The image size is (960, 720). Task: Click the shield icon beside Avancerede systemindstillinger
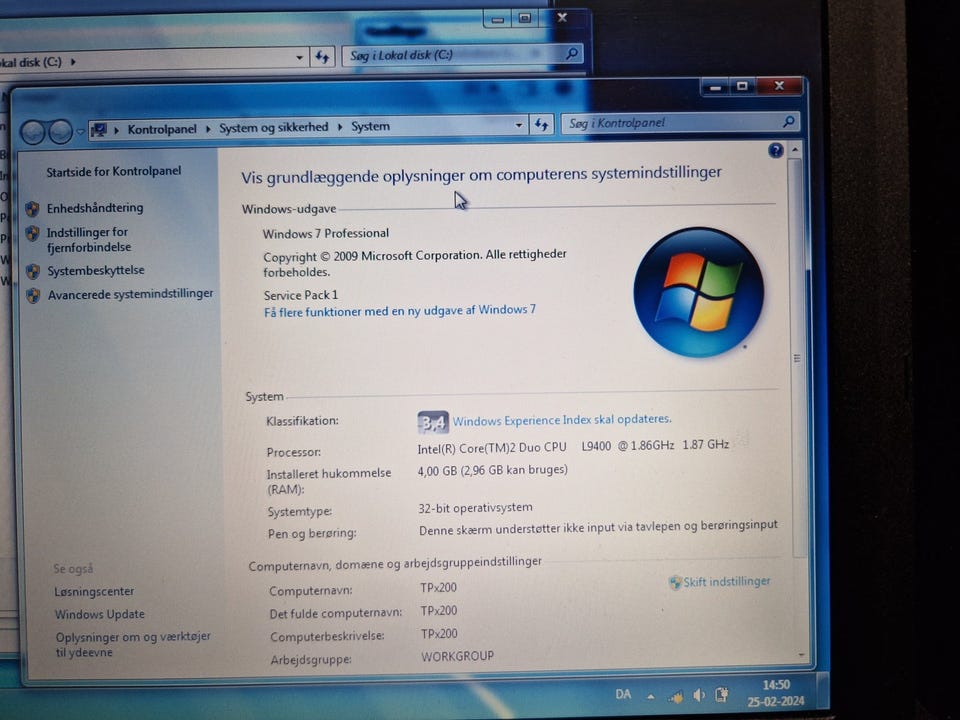(x=33, y=296)
